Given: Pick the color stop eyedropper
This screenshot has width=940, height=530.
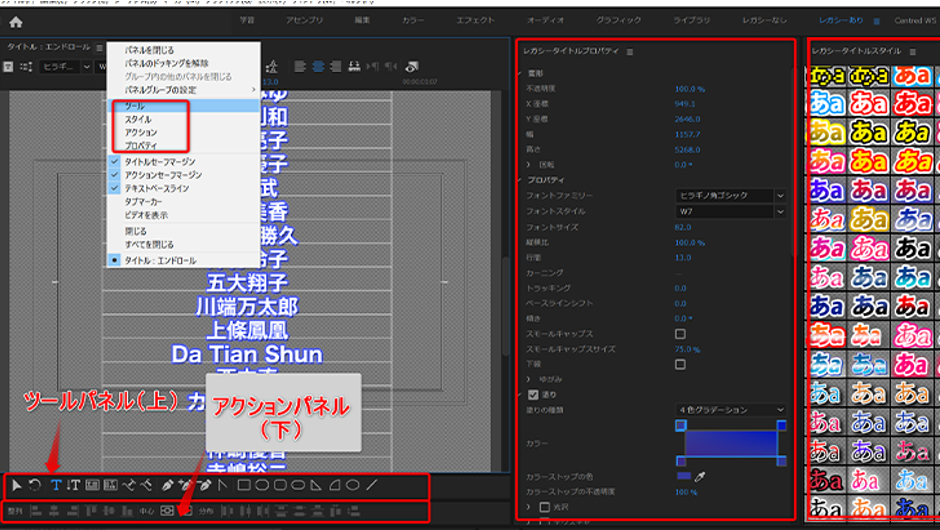Looking at the screenshot, I should coord(700,477).
